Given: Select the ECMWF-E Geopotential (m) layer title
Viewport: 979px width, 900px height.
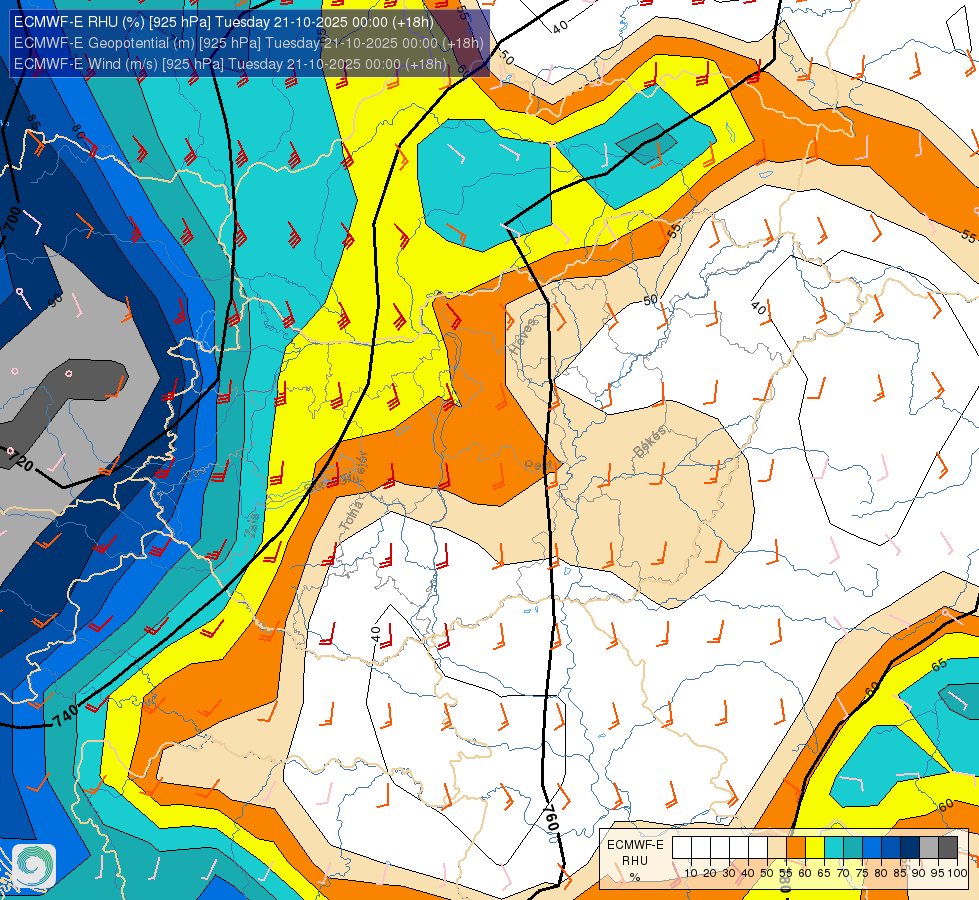Looking at the screenshot, I should click(248, 43).
